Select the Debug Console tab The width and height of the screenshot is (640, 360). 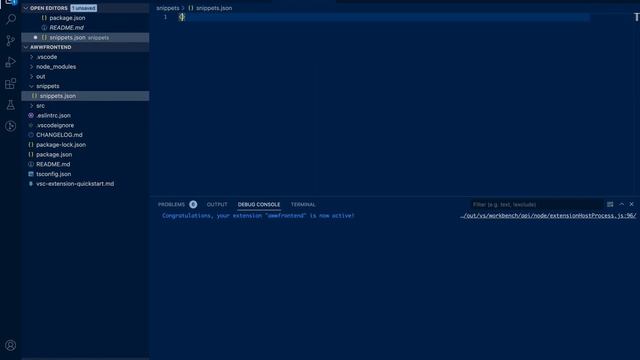coord(259,204)
